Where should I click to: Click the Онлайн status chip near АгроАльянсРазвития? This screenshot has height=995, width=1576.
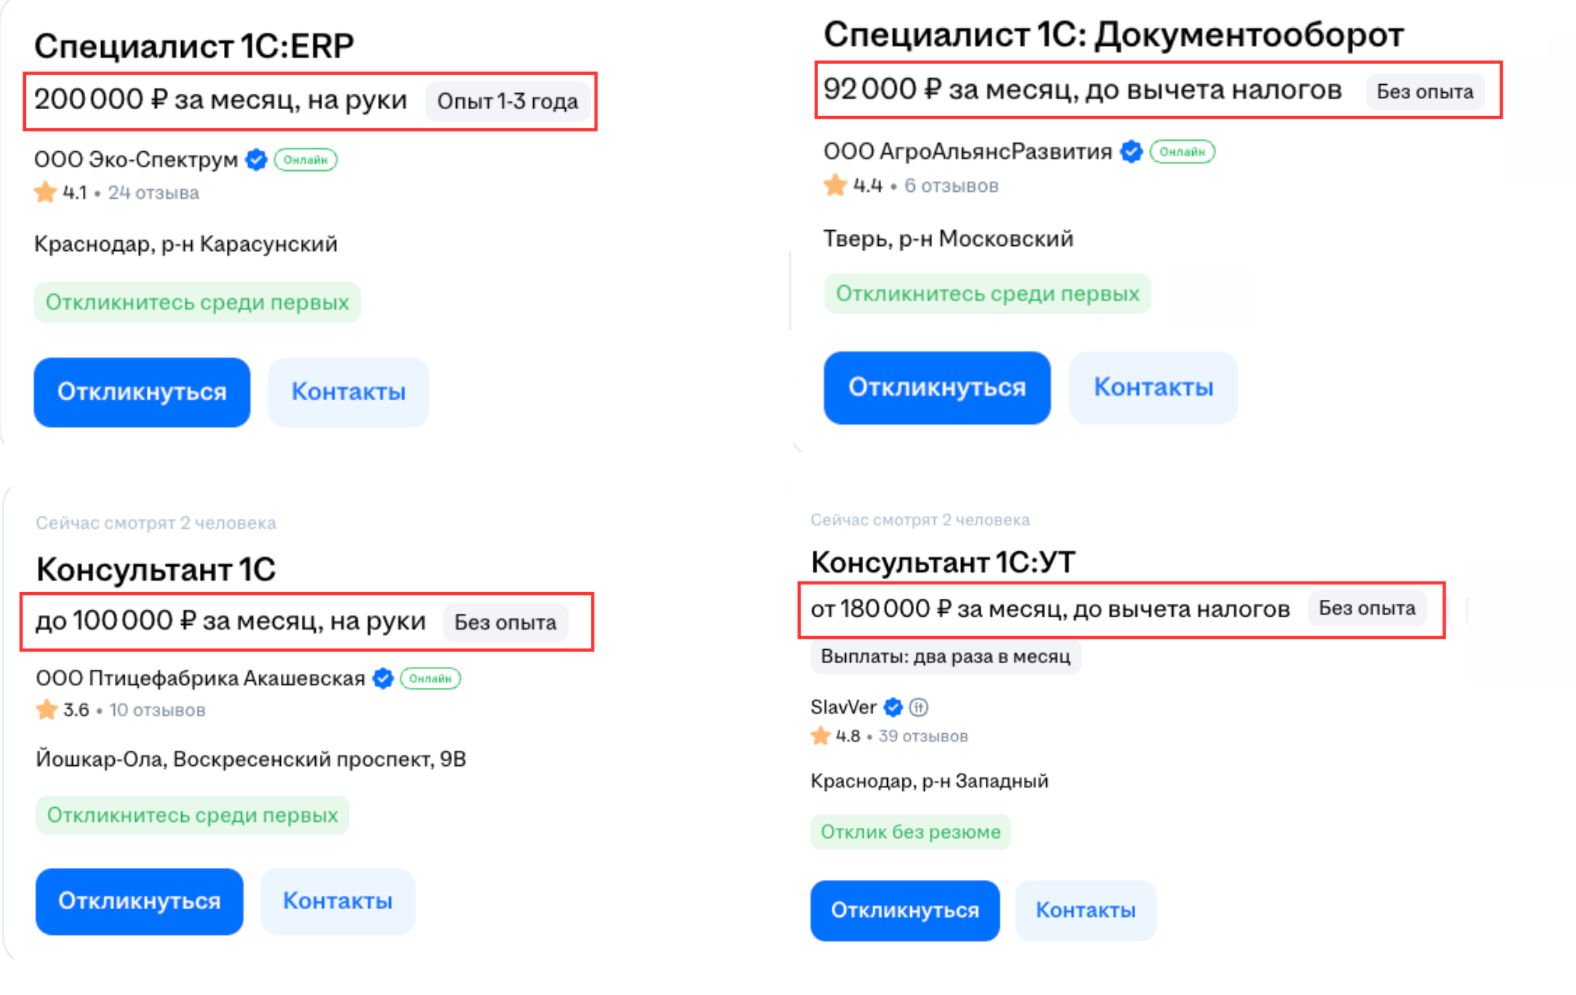tap(1182, 151)
